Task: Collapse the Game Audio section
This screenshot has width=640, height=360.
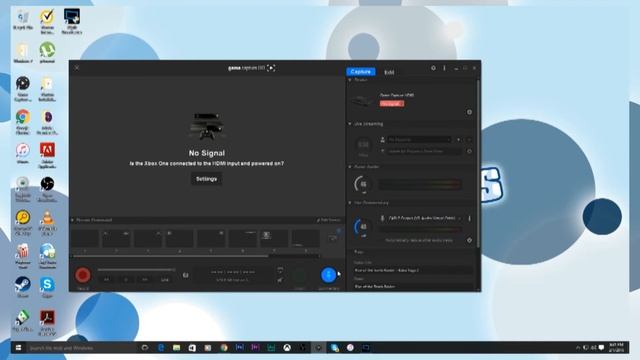Action: pyautogui.click(x=350, y=167)
